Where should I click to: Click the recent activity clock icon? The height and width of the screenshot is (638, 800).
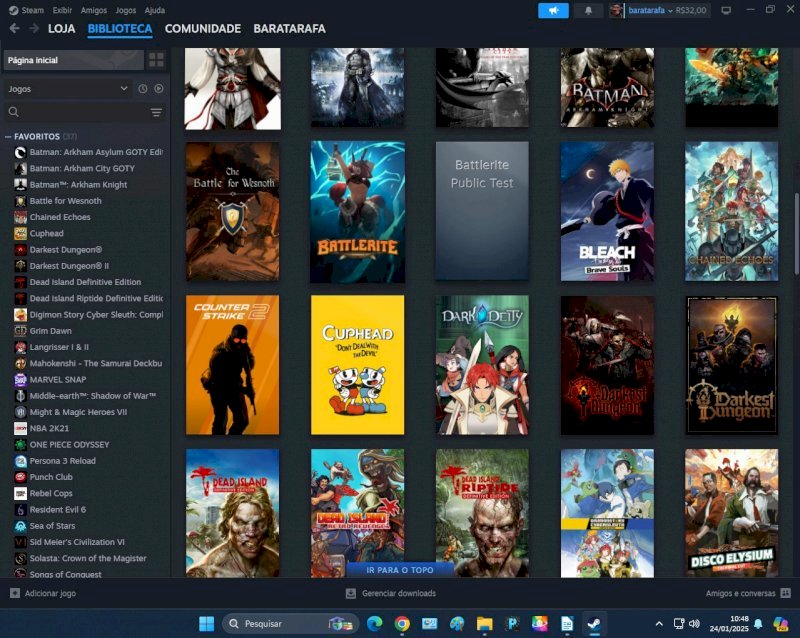click(x=143, y=89)
